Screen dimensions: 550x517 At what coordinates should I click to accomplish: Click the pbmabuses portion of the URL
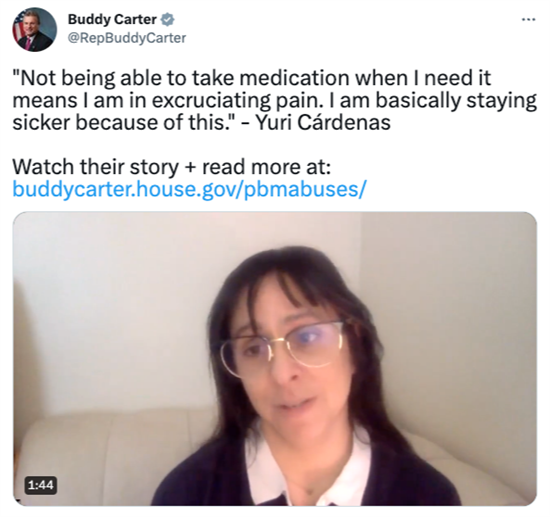coord(300,189)
